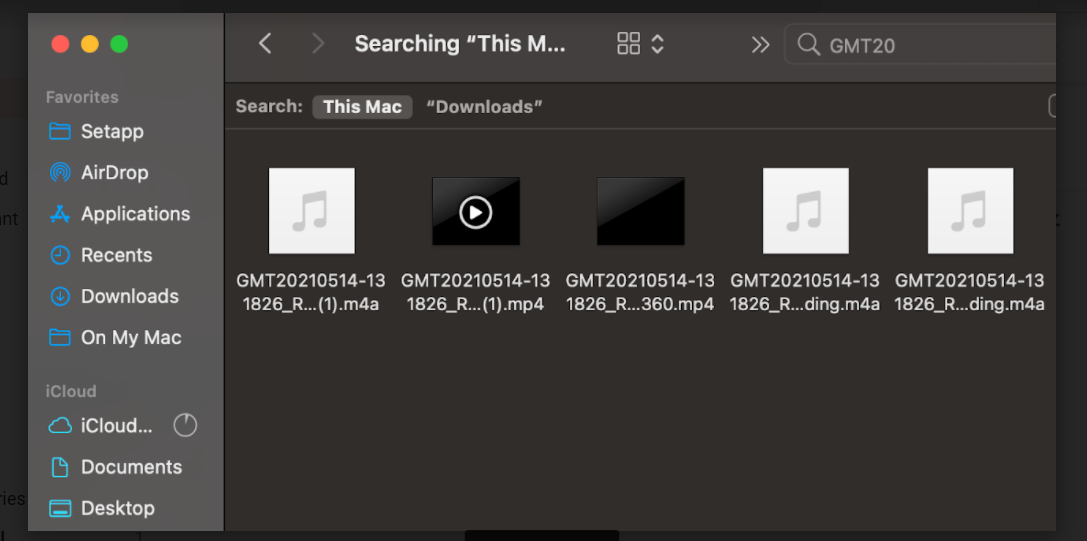Screen dimensions: 1087x541
Task: Open Applications from the sidebar
Action: pyautogui.click(x=135, y=214)
